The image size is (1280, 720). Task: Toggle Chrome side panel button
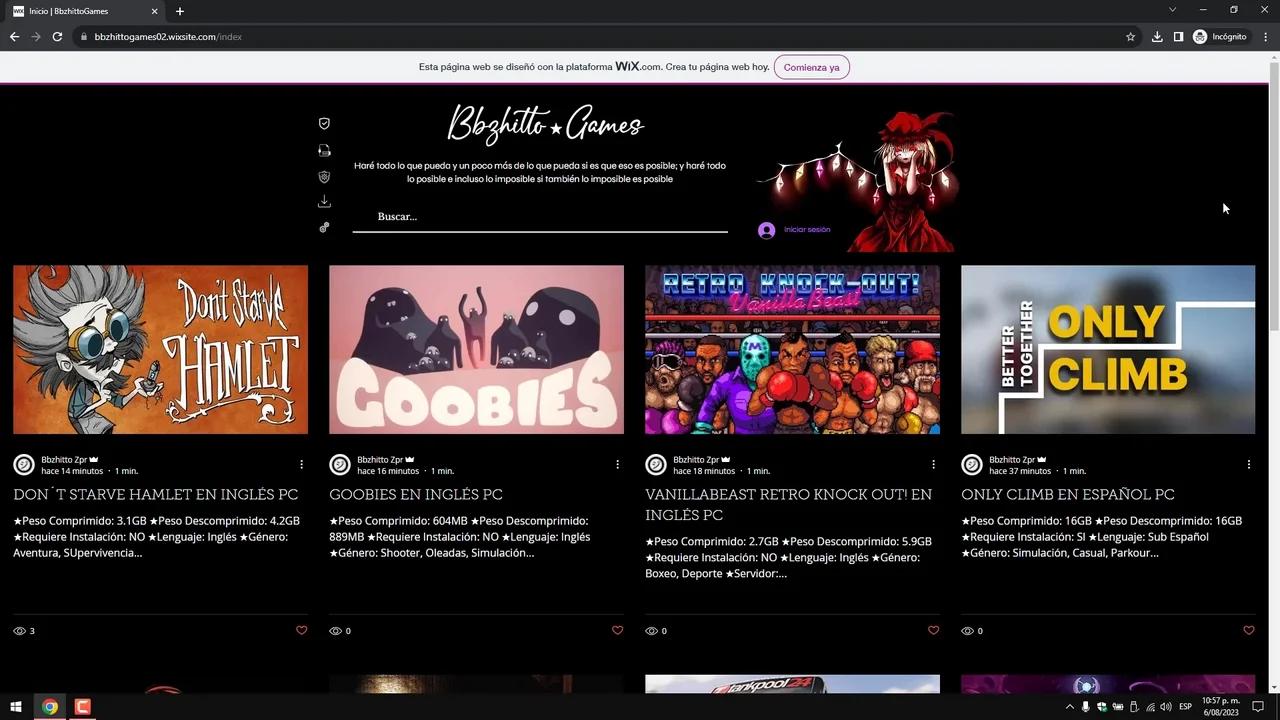tap(1178, 37)
